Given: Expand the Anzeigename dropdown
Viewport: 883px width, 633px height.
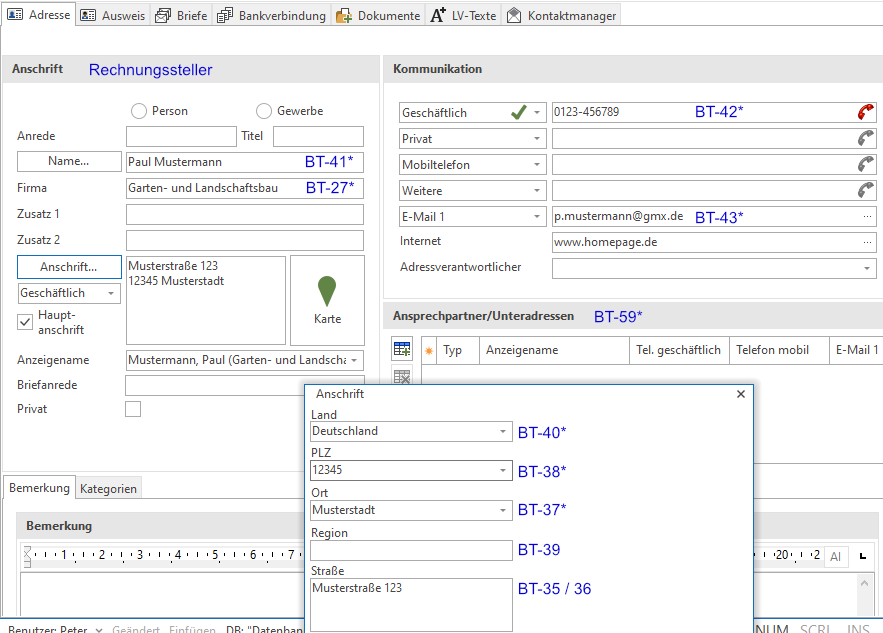Looking at the screenshot, I should coord(354,360).
